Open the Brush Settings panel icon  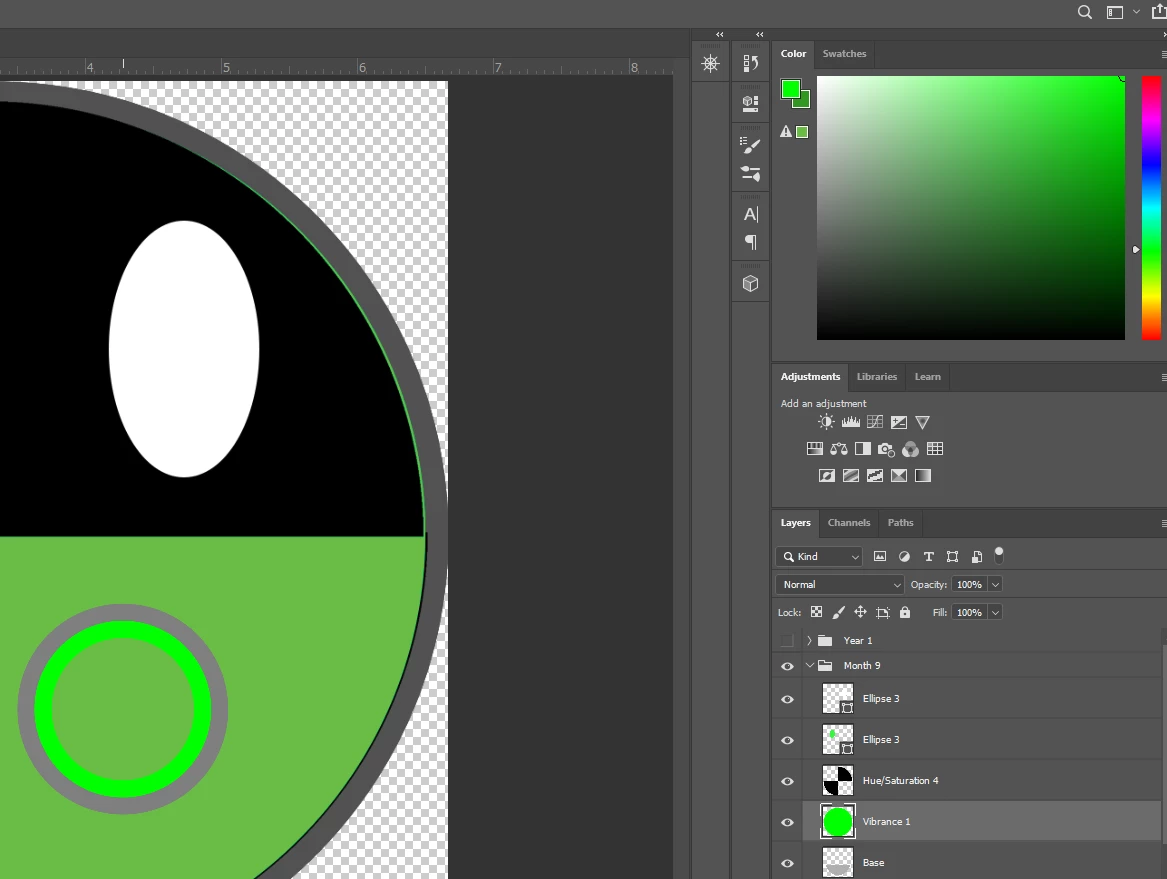pos(750,145)
